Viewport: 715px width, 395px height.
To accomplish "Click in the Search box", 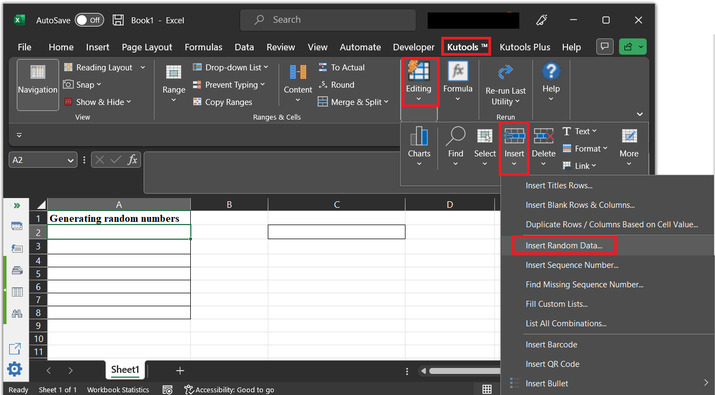I will point(328,20).
